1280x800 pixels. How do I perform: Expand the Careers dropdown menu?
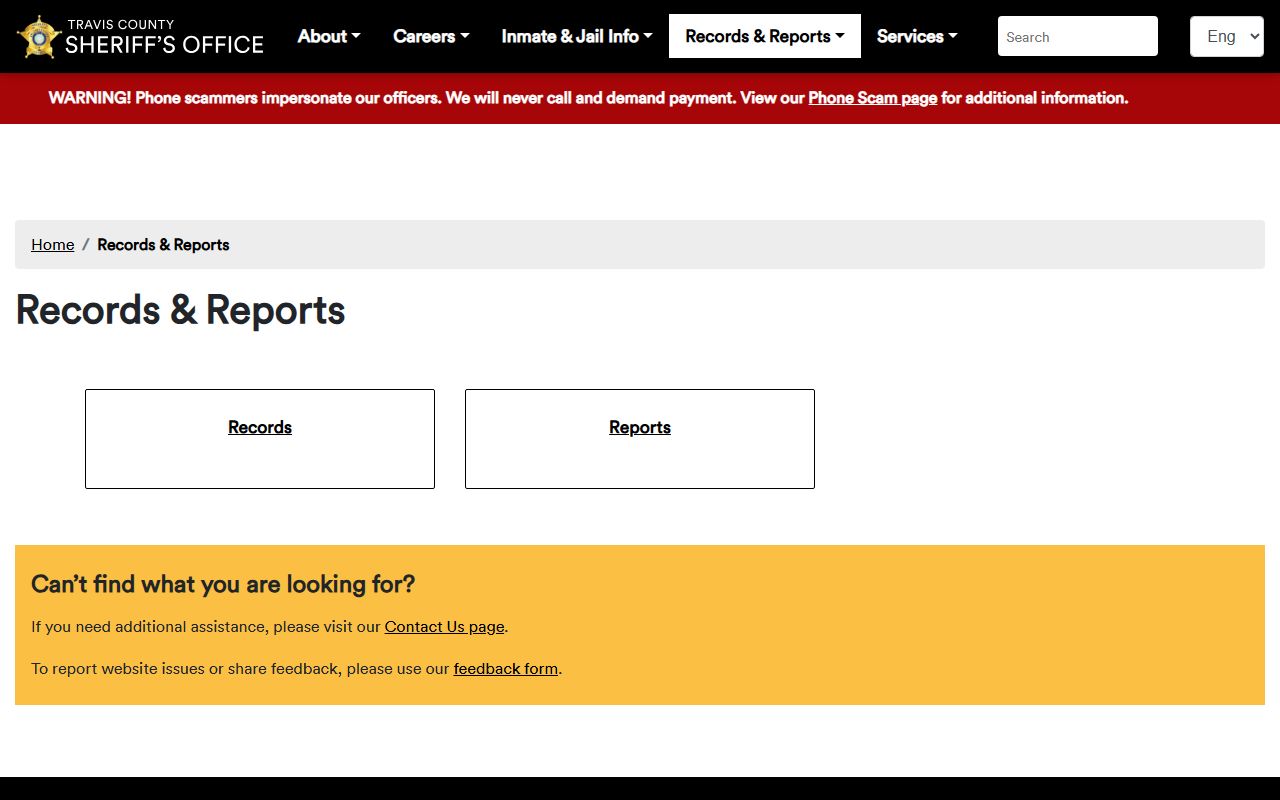click(x=430, y=36)
